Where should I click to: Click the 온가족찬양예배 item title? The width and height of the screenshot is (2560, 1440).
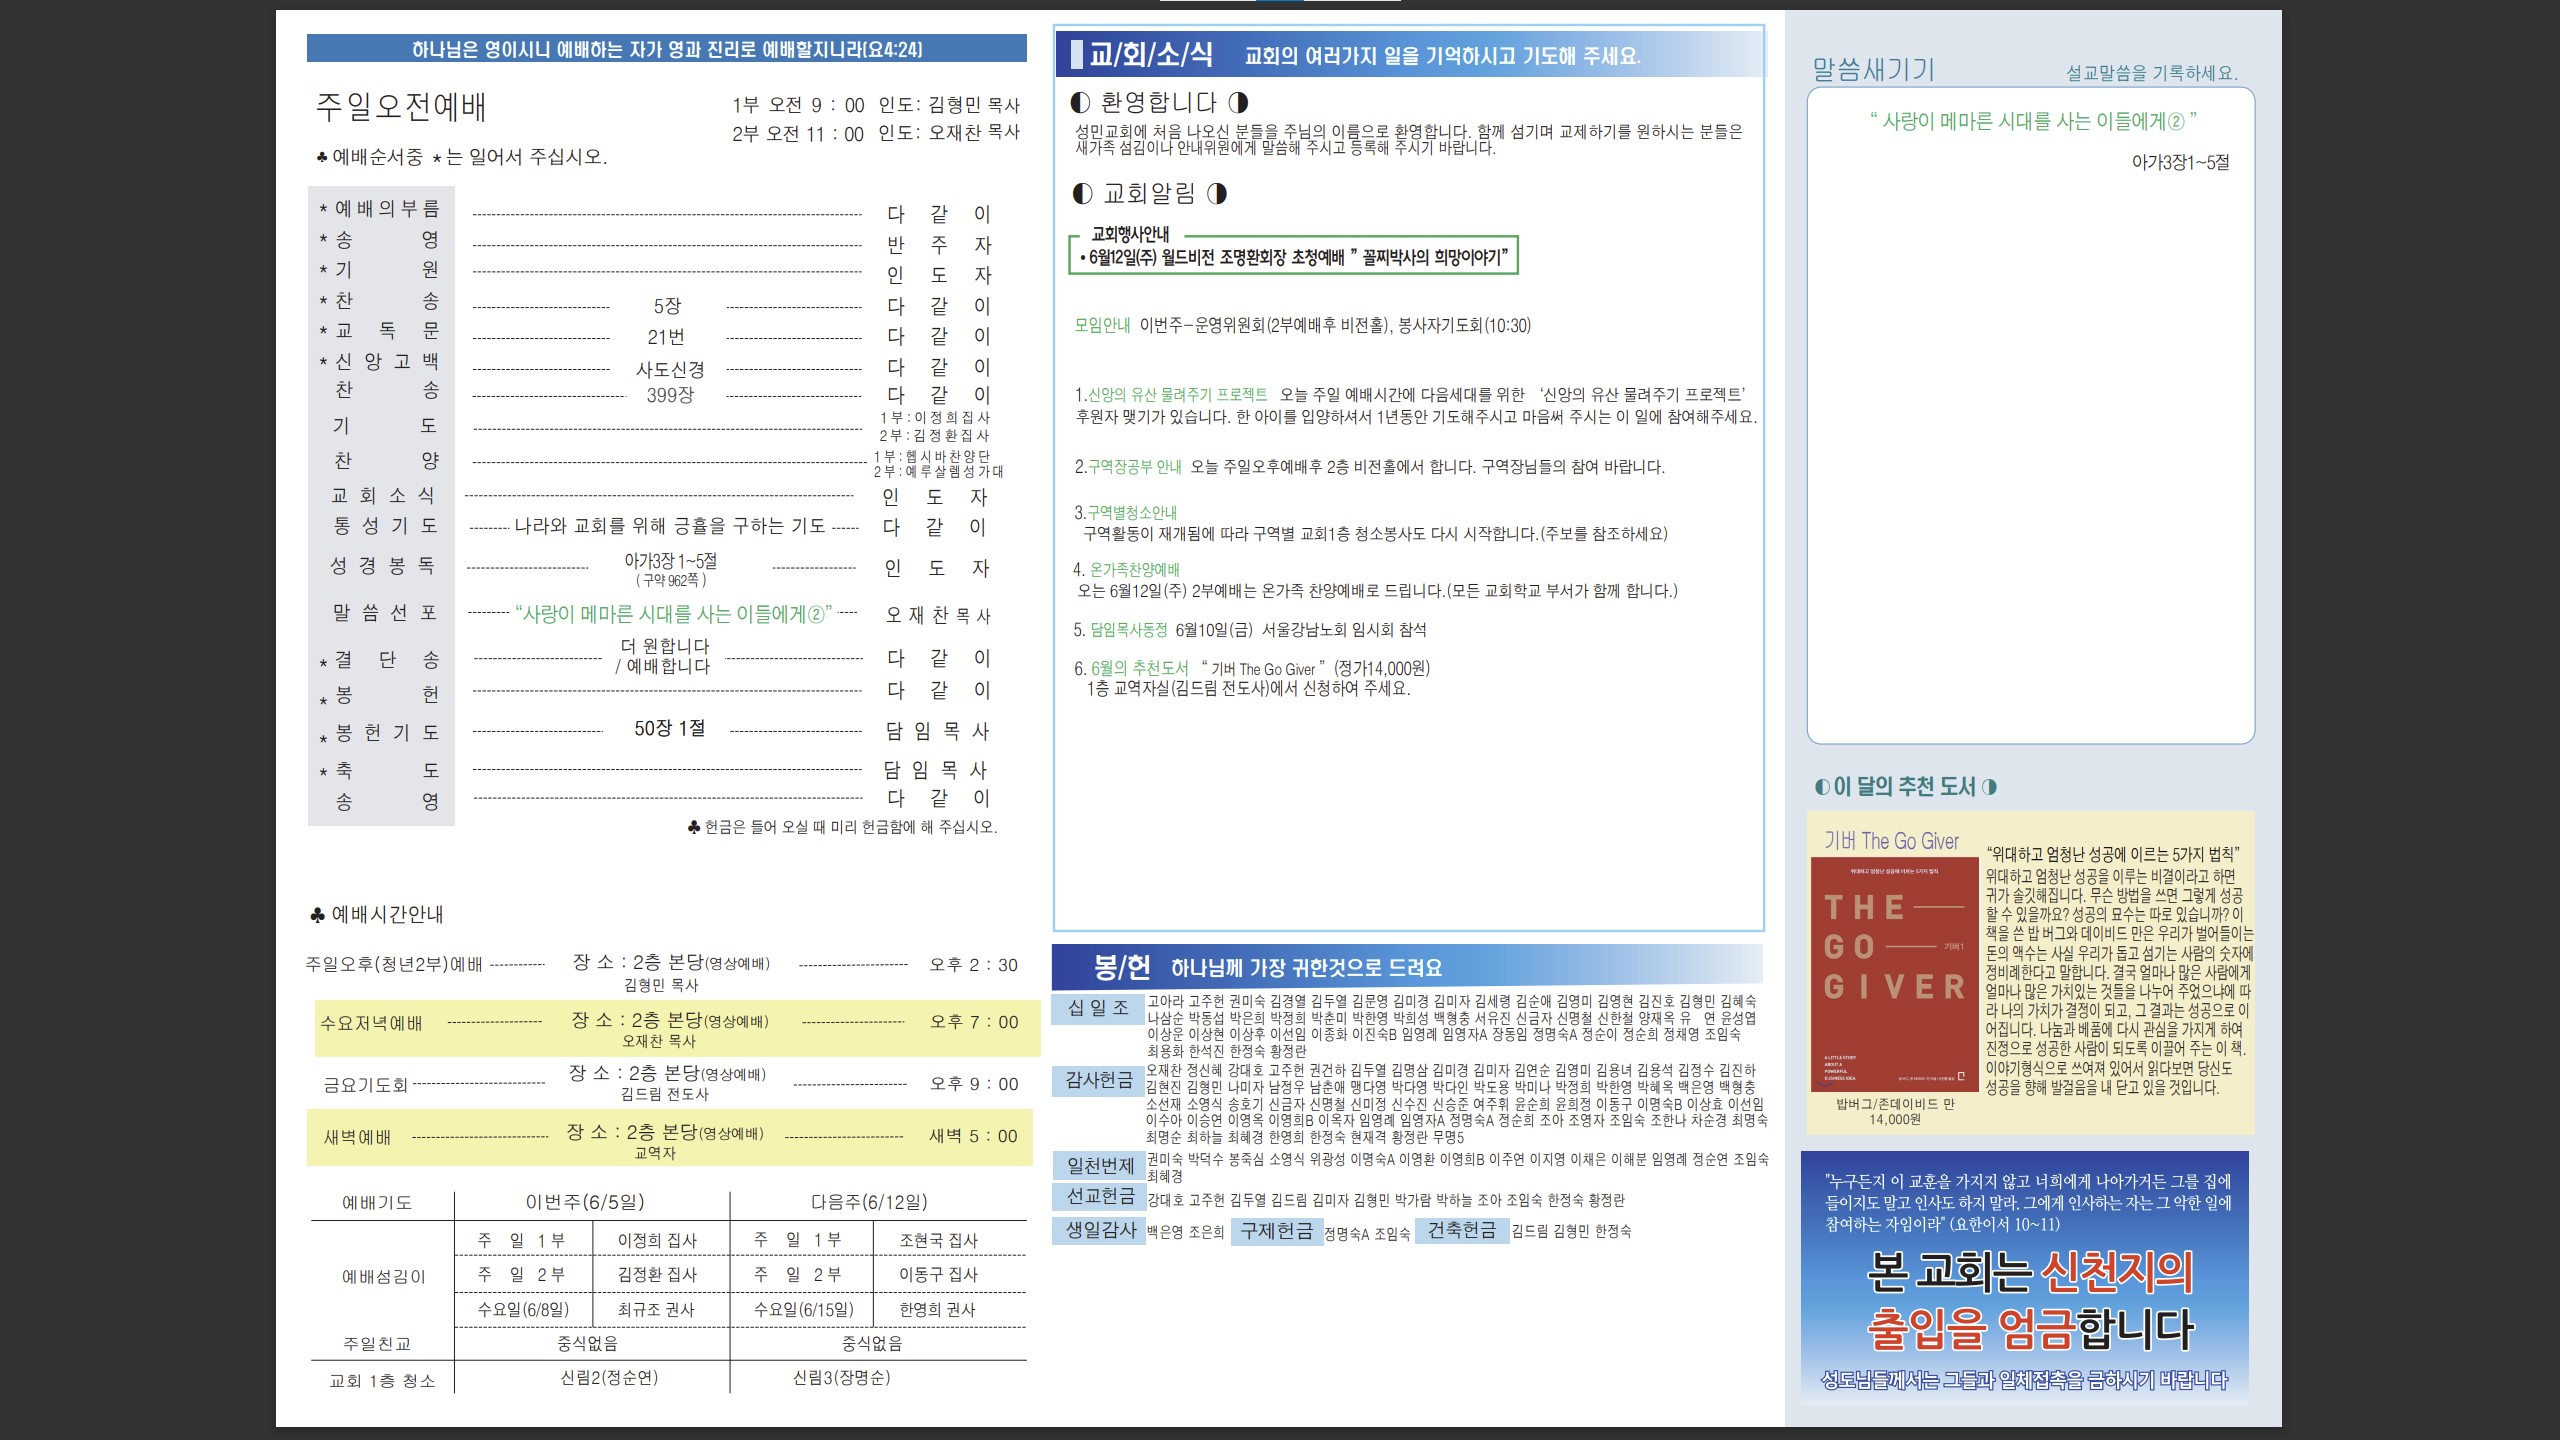pos(1134,570)
